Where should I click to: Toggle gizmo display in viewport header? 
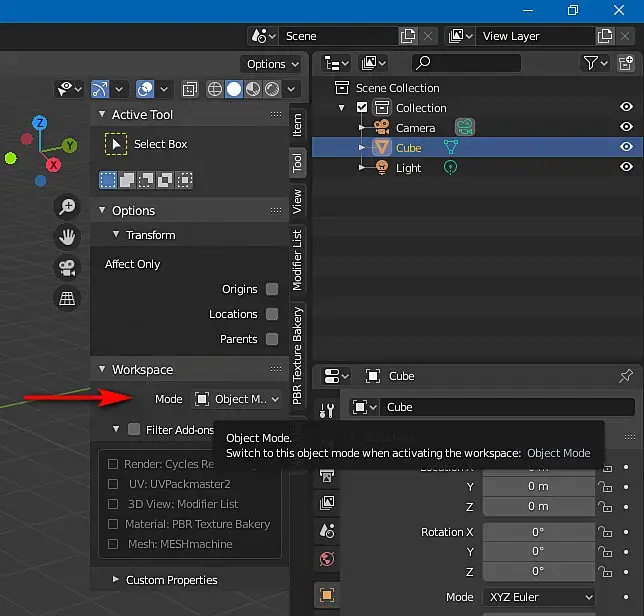100,89
